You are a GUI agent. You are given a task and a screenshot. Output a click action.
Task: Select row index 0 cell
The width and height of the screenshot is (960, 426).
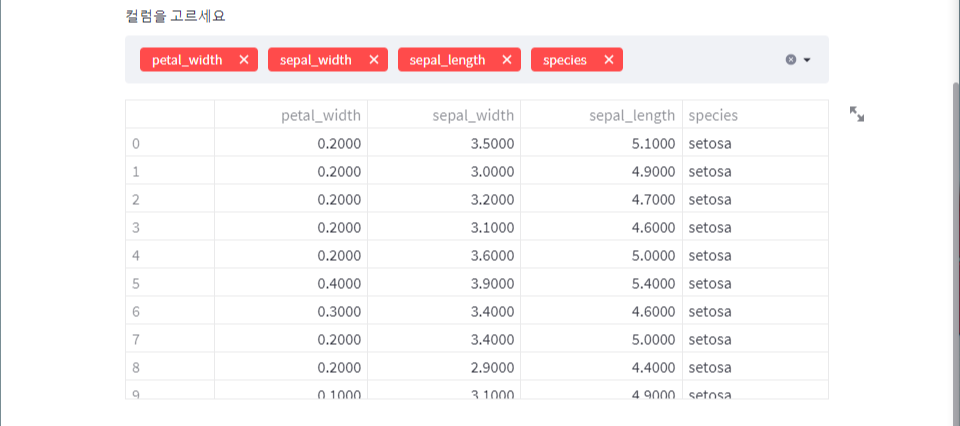point(170,143)
